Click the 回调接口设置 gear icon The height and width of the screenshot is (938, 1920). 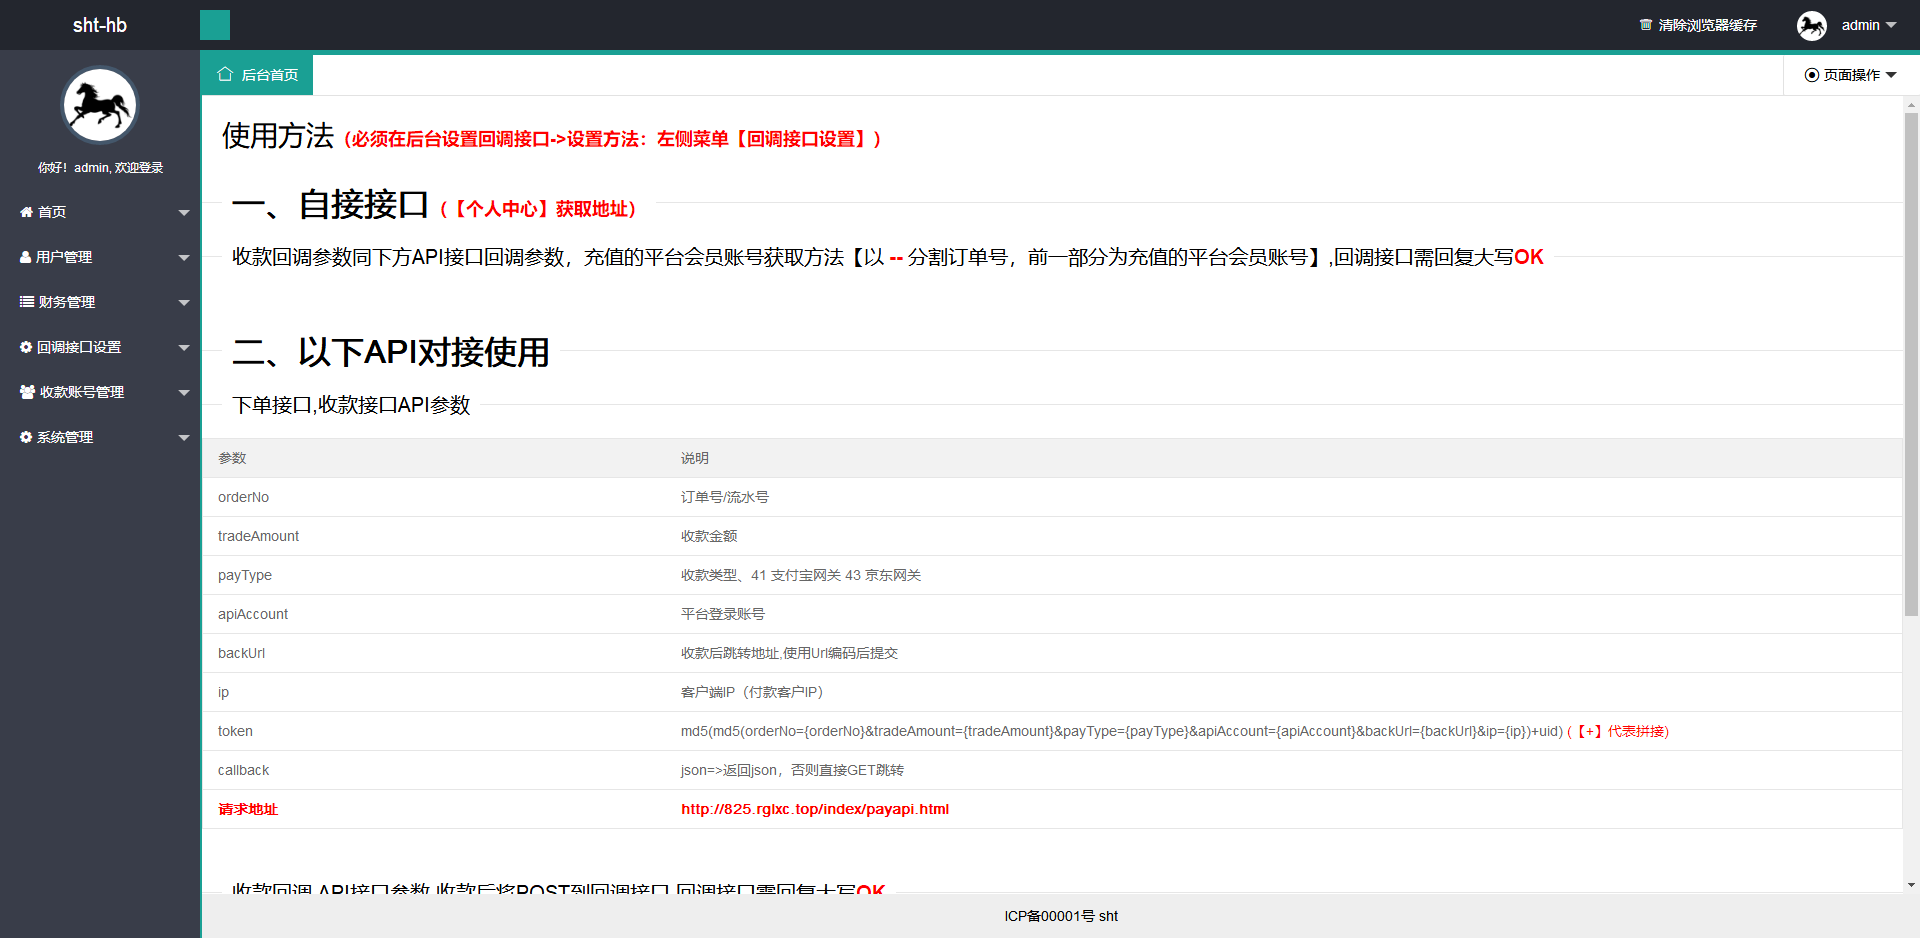pyautogui.click(x=26, y=347)
